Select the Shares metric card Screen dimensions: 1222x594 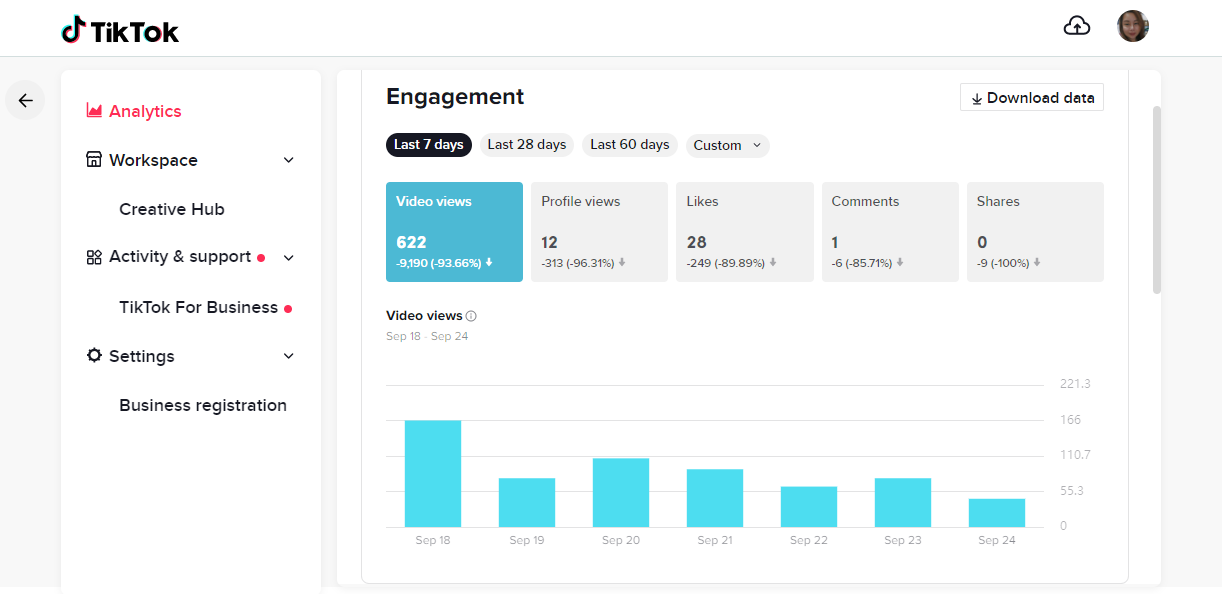(1035, 232)
